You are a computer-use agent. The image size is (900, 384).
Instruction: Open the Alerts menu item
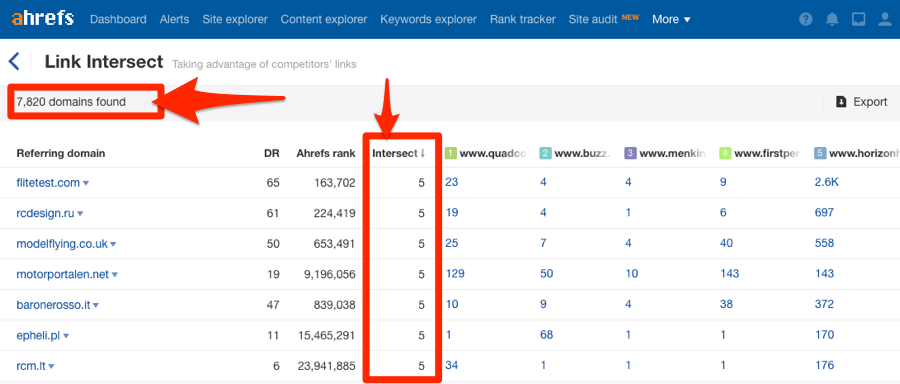pyautogui.click(x=174, y=20)
